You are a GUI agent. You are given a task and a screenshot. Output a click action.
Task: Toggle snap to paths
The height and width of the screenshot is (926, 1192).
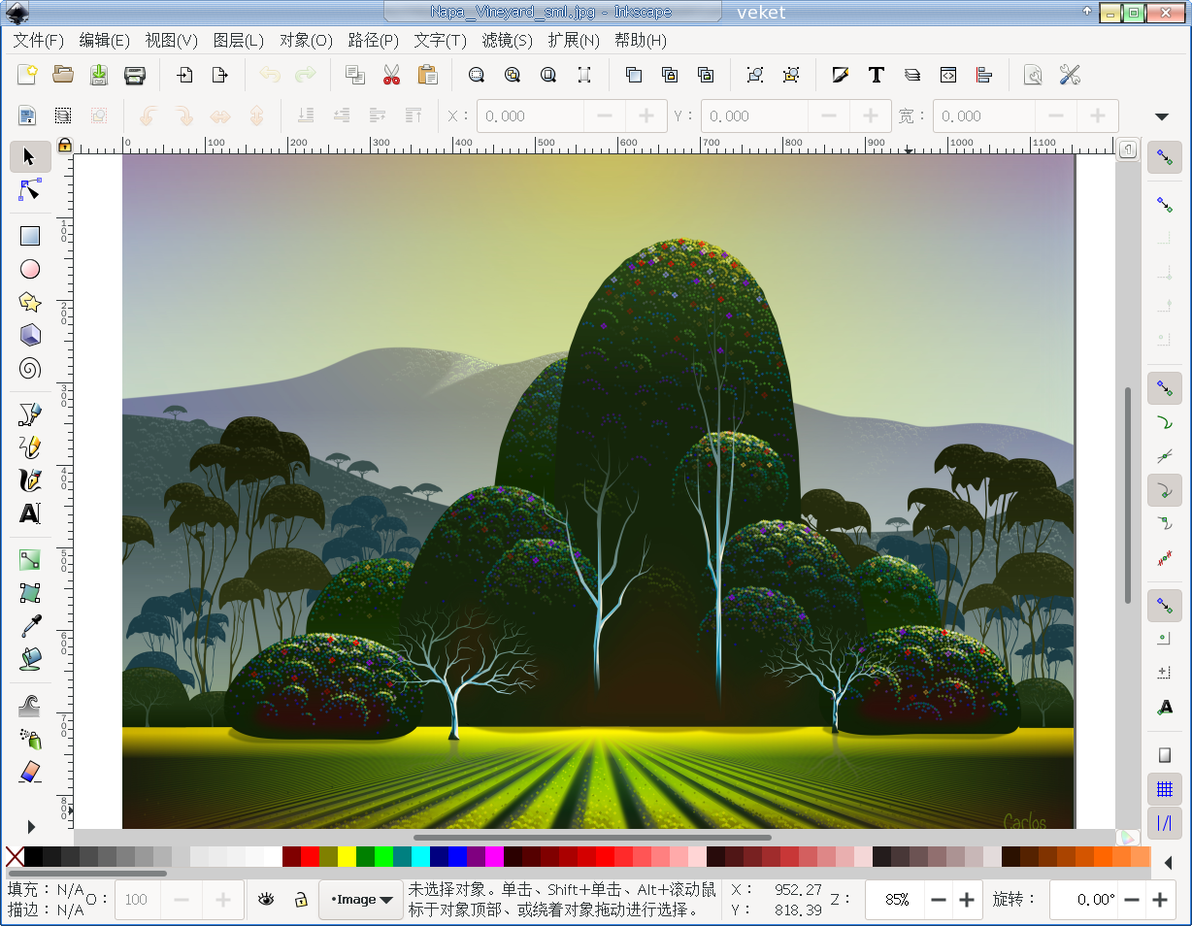(x=1165, y=423)
